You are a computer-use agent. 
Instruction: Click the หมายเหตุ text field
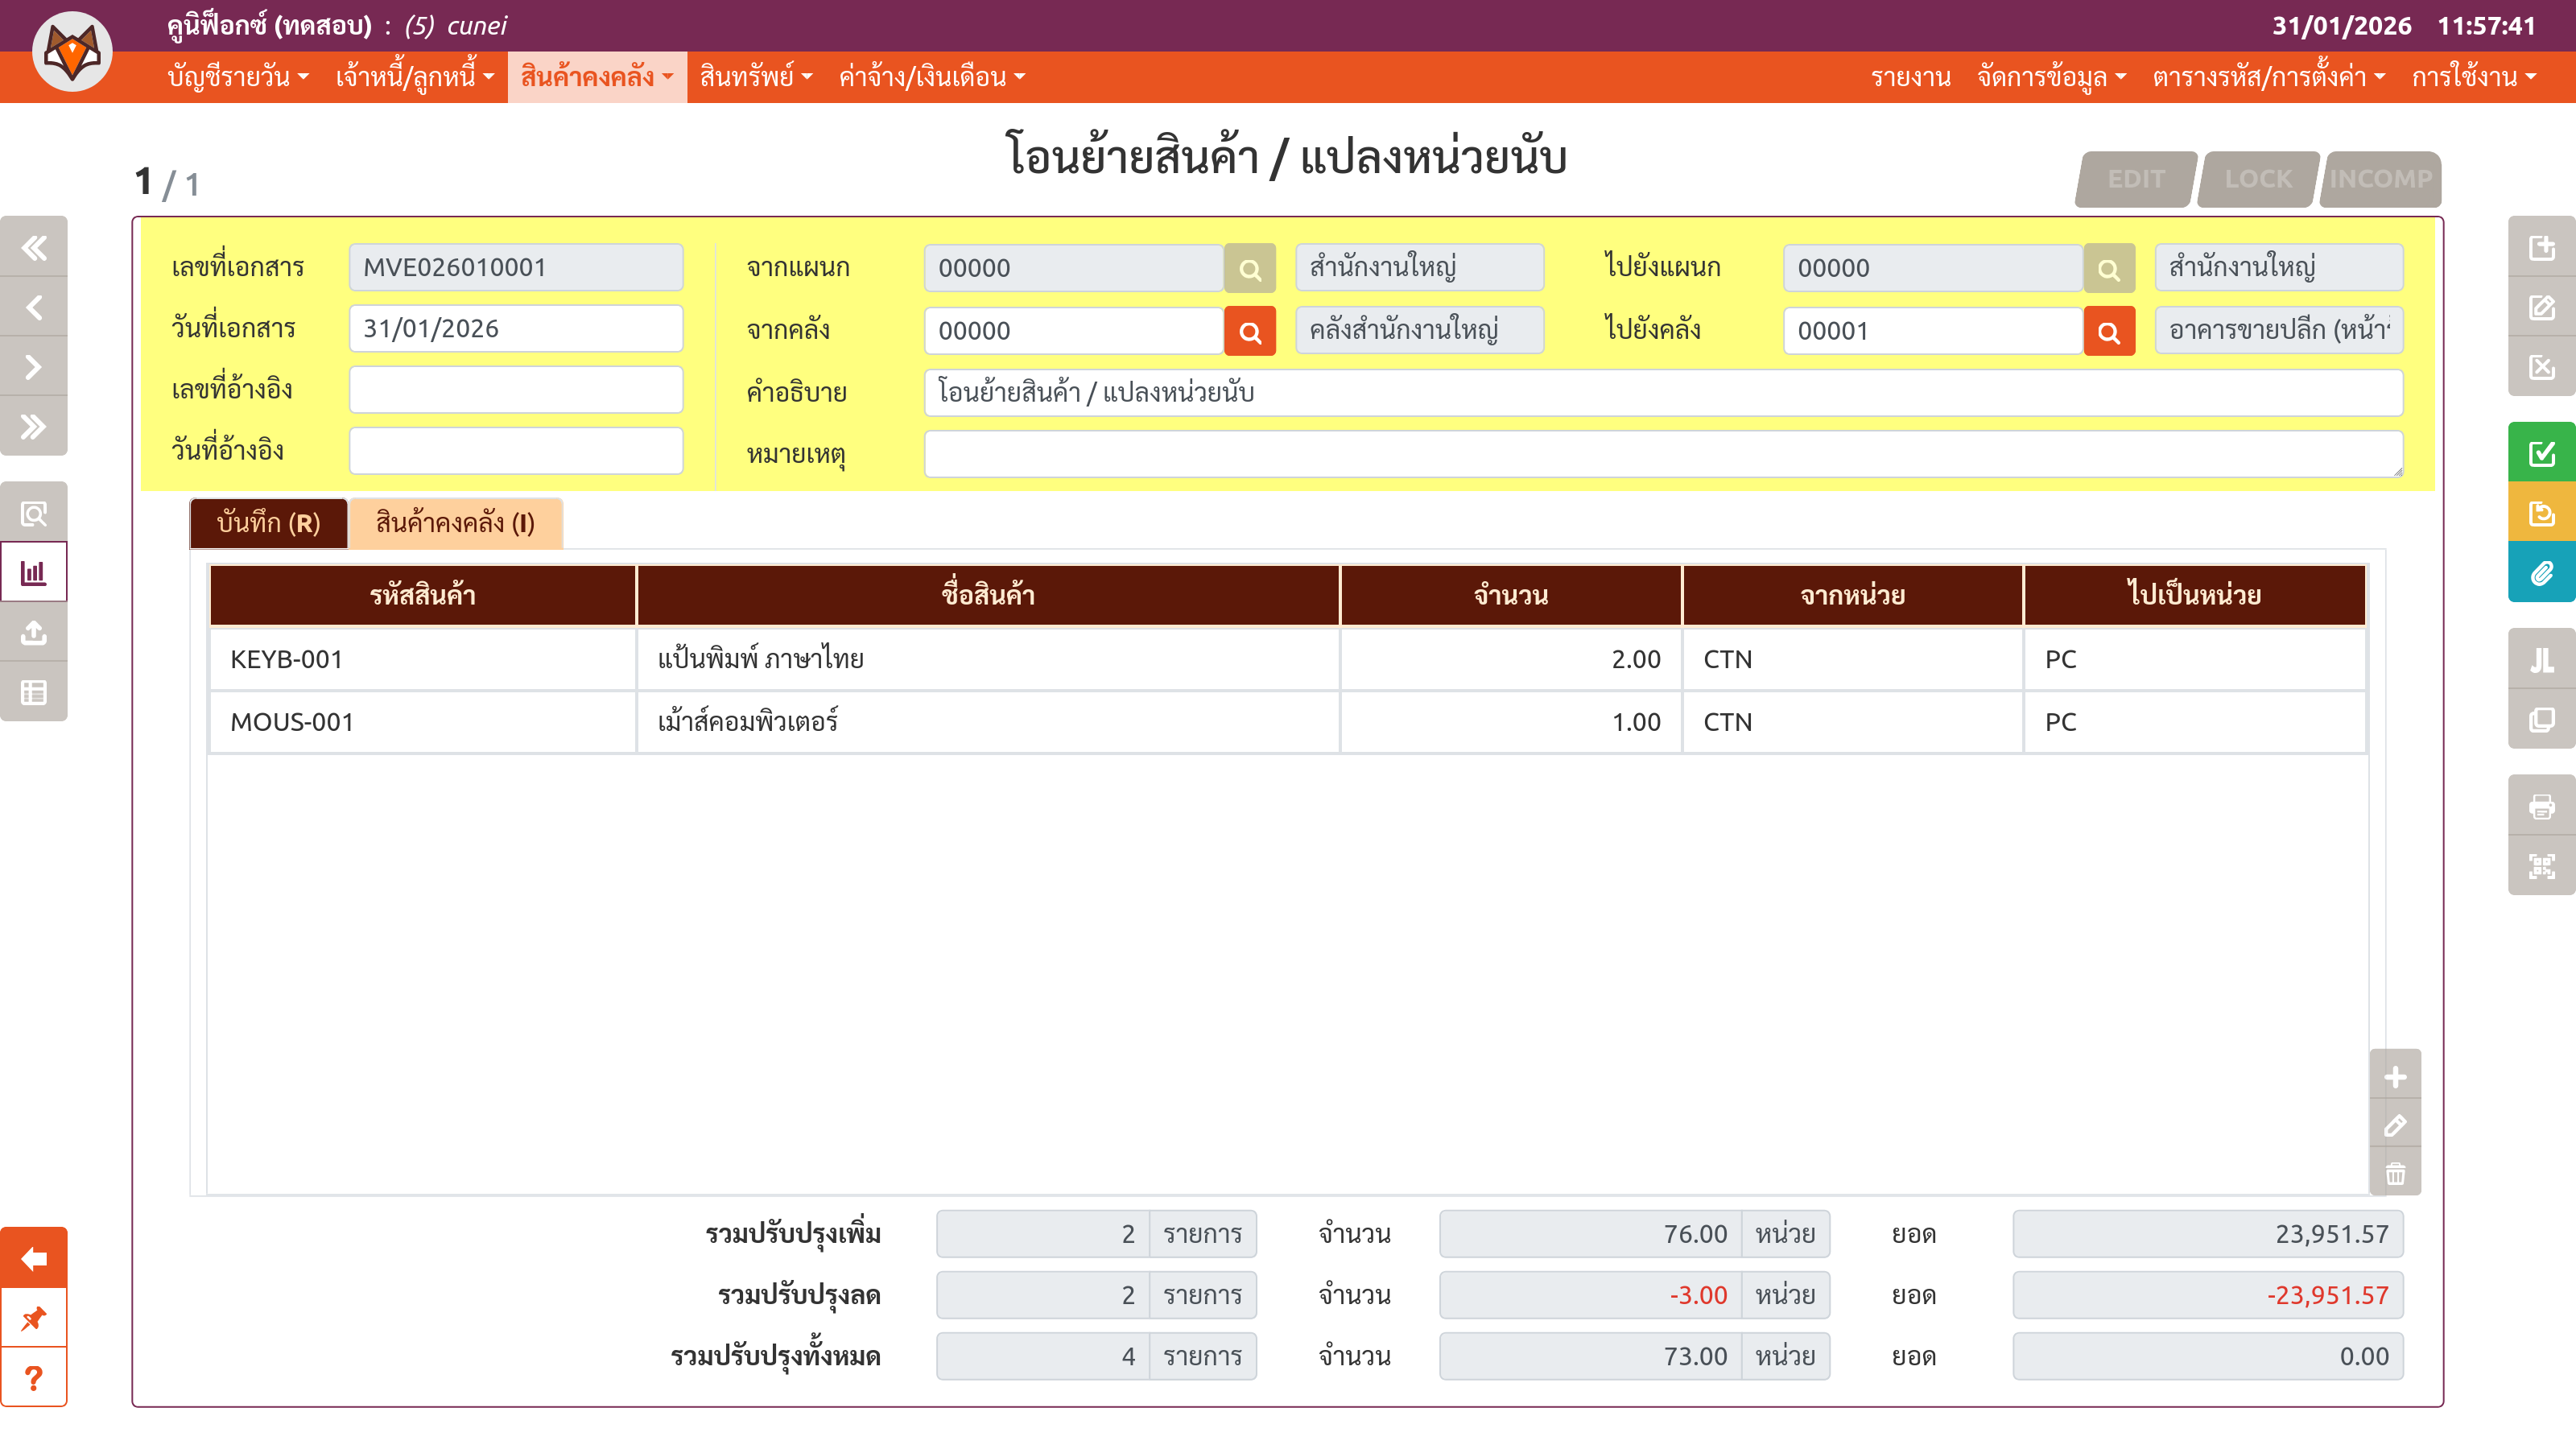1661,454
